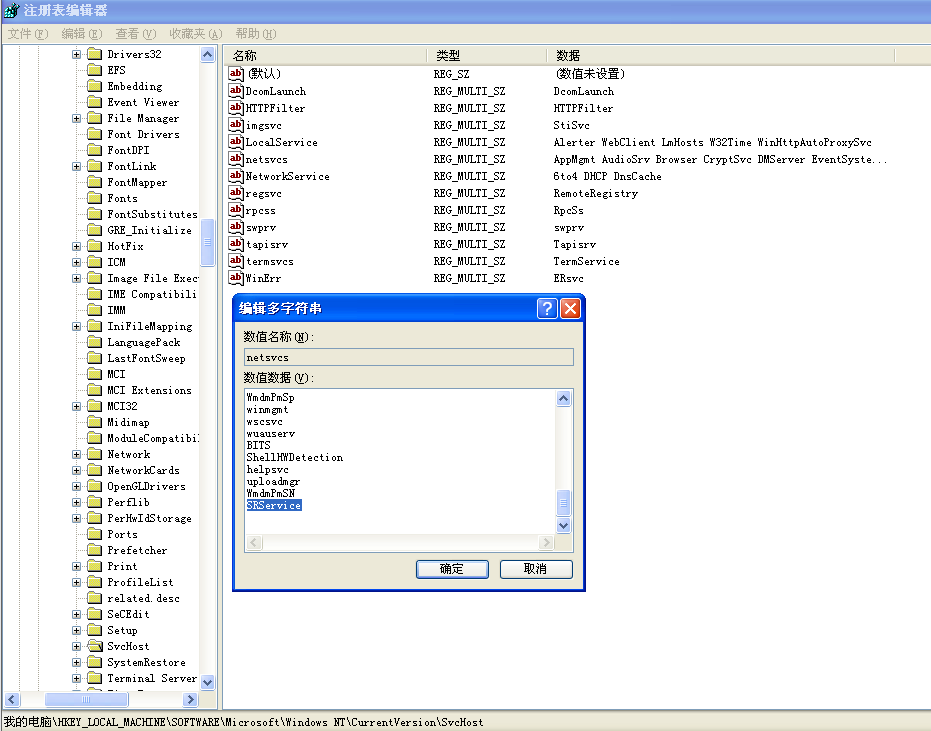The image size is (931, 731).
Task: Click the value data scrollbar down arrow
Action: click(x=563, y=525)
